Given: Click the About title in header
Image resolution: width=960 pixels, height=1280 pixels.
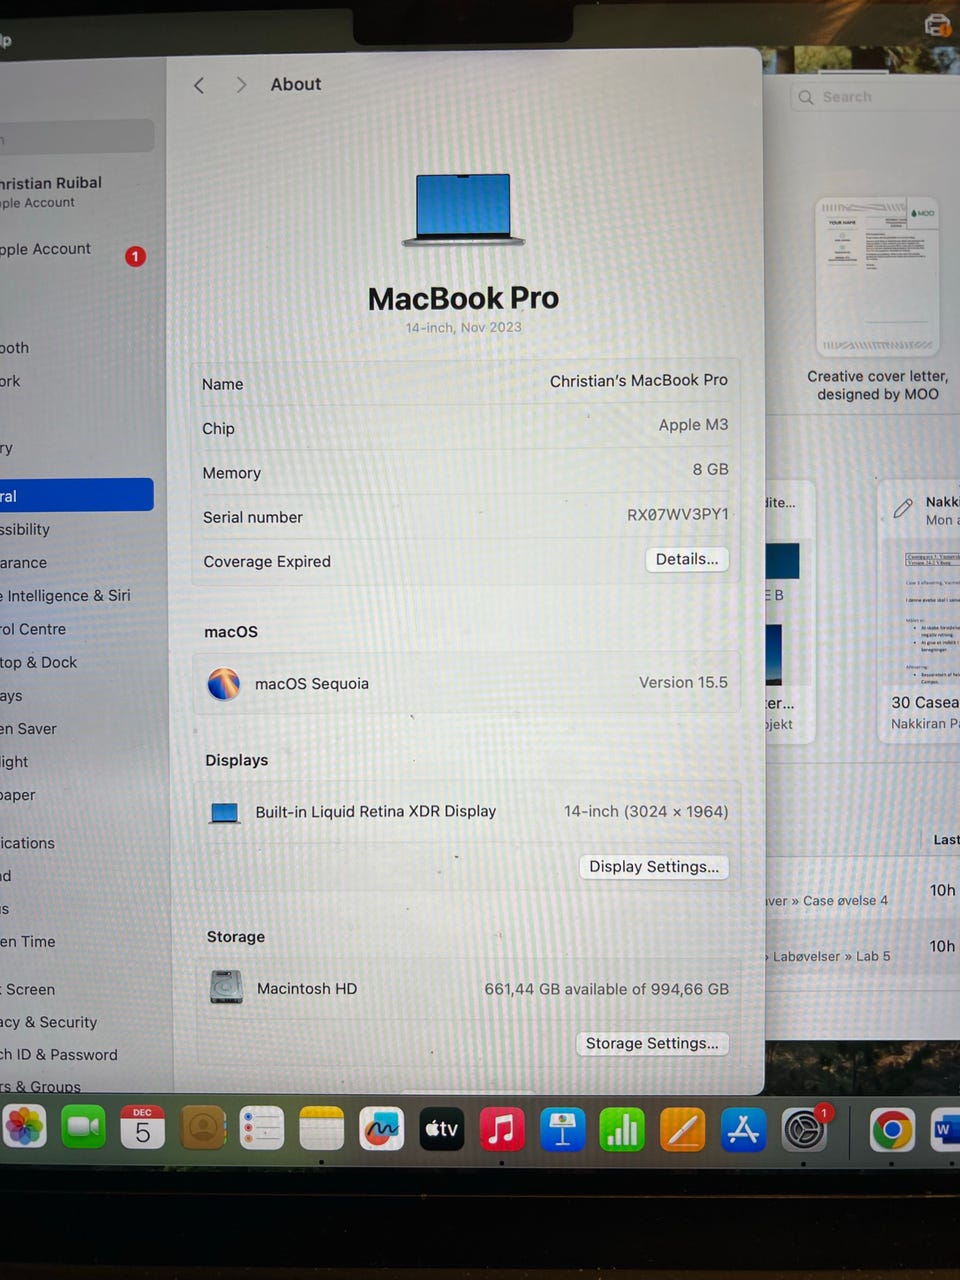Looking at the screenshot, I should 296,85.
